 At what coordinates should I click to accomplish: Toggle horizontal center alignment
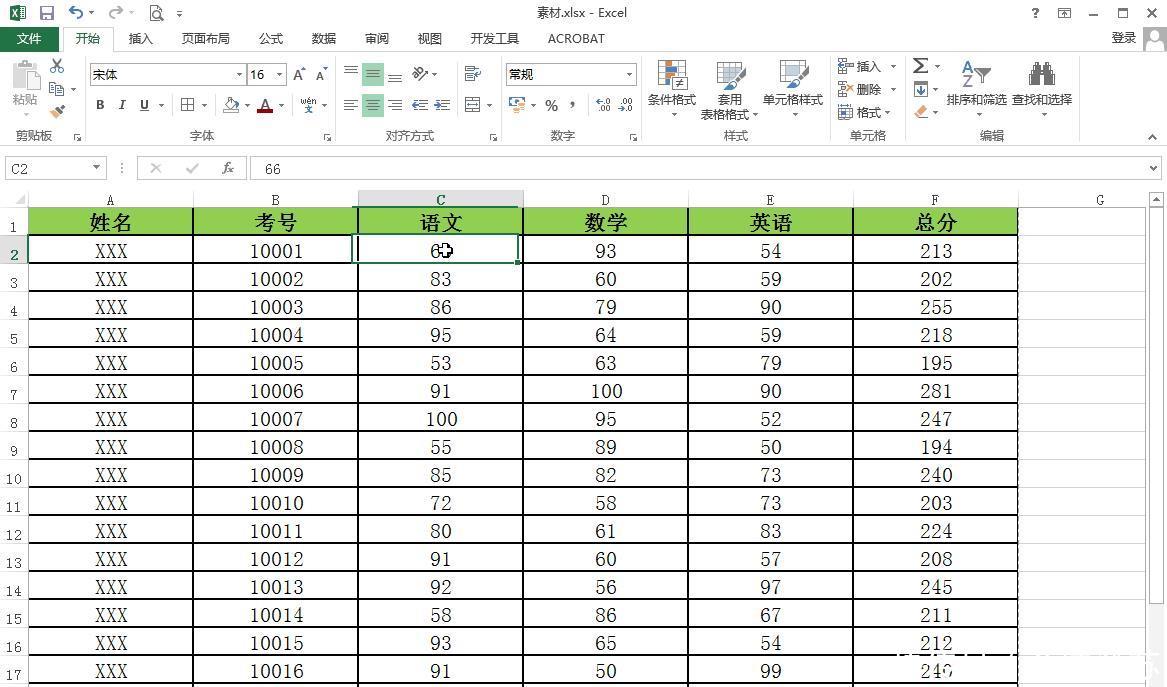(x=372, y=105)
